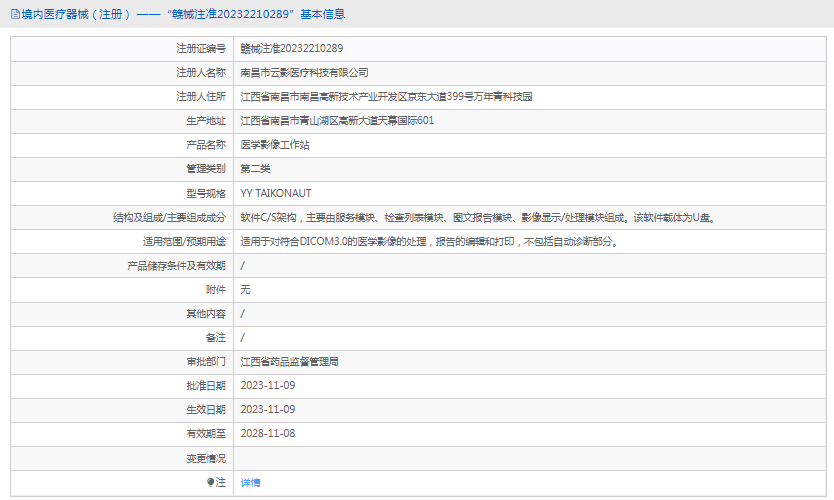Select the slash value in 备注 row

[243, 338]
